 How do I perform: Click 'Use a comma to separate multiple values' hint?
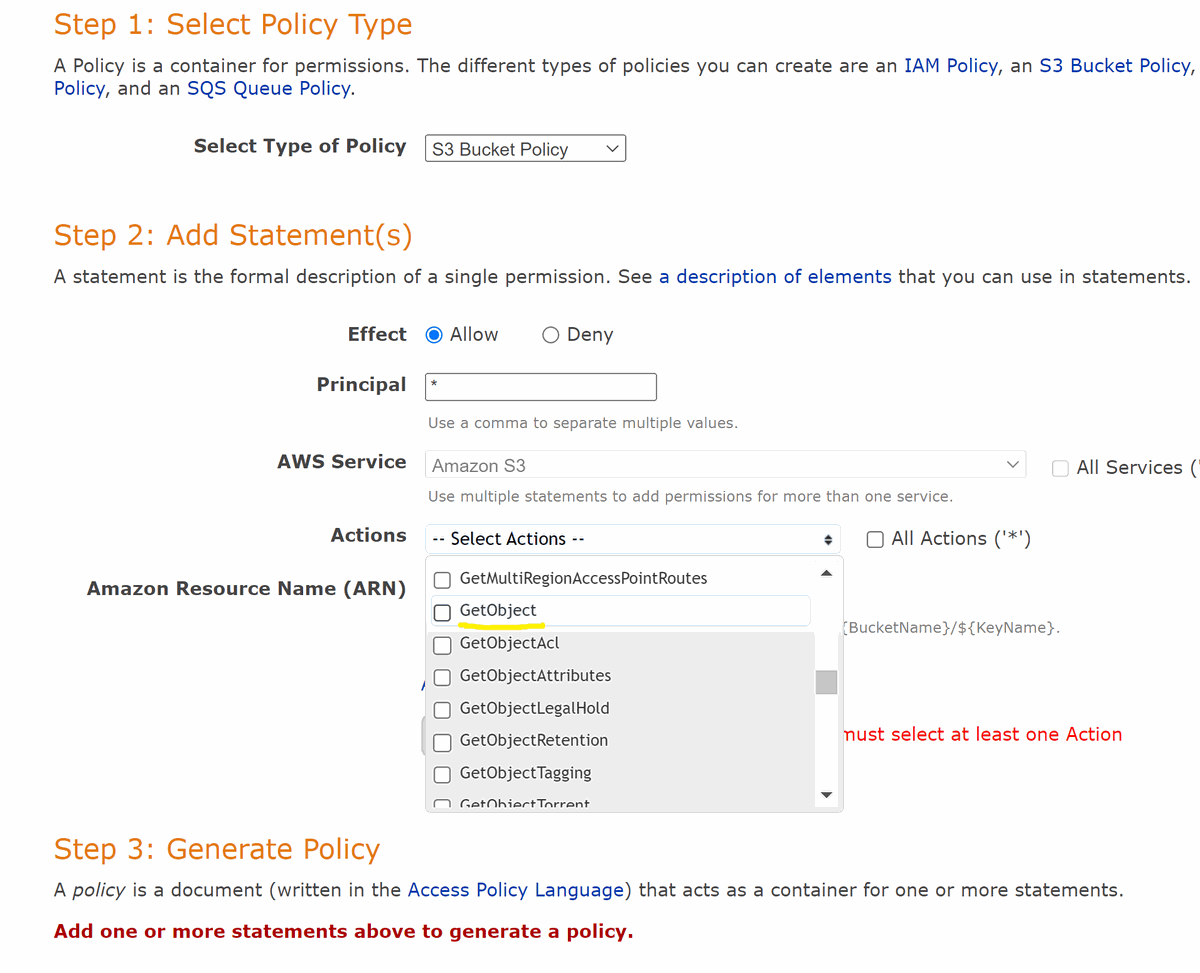coord(583,423)
